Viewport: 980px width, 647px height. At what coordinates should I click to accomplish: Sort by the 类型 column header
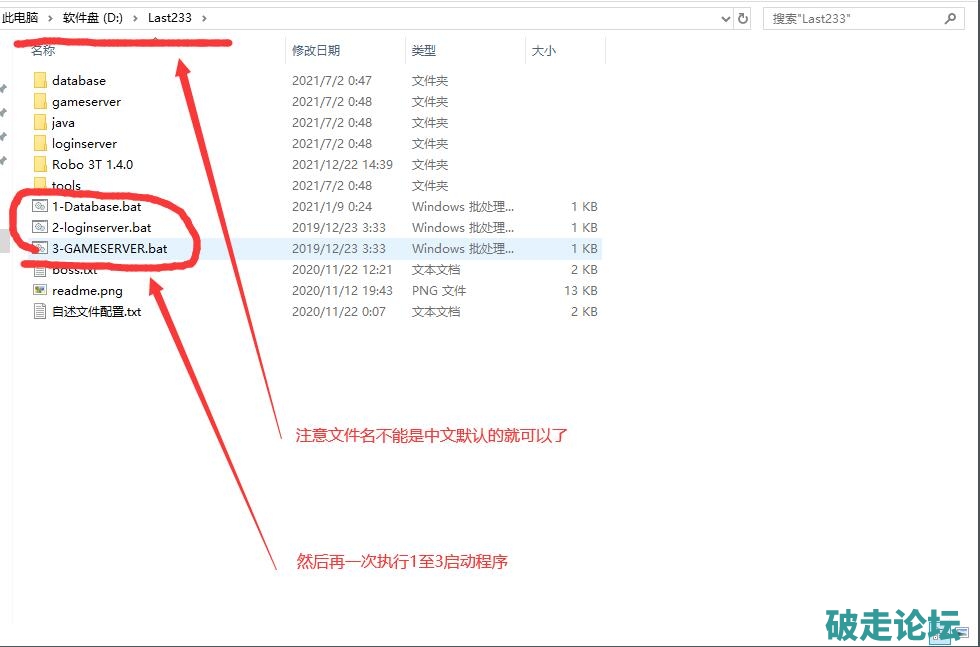coord(424,50)
